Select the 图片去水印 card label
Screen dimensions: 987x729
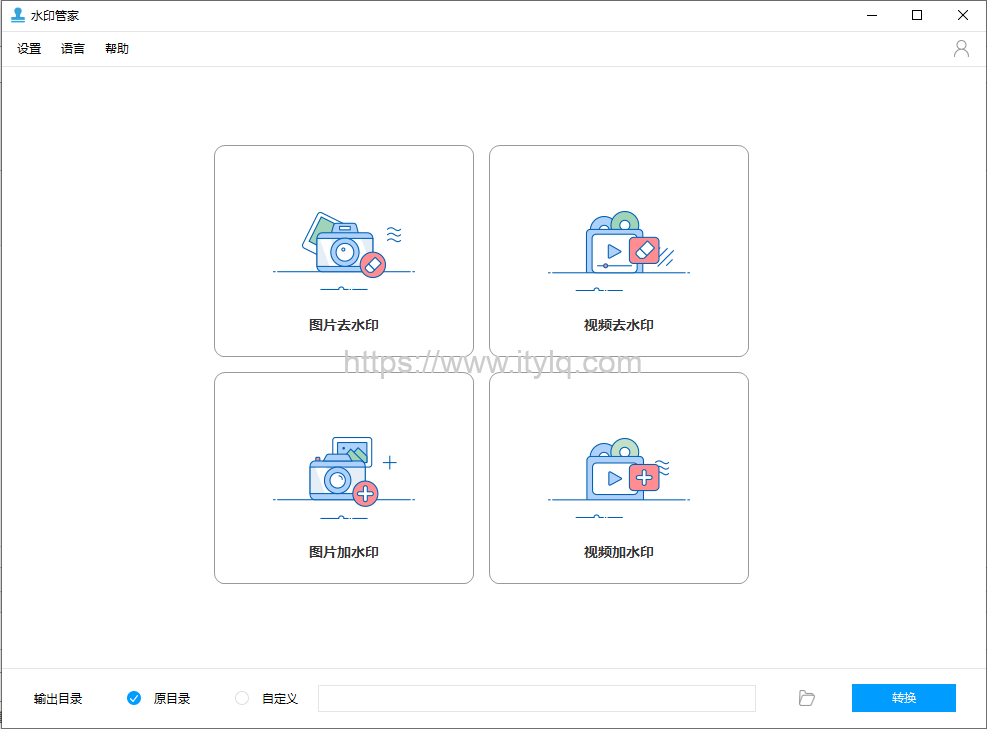pyautogui.click(x=344, y=325)
